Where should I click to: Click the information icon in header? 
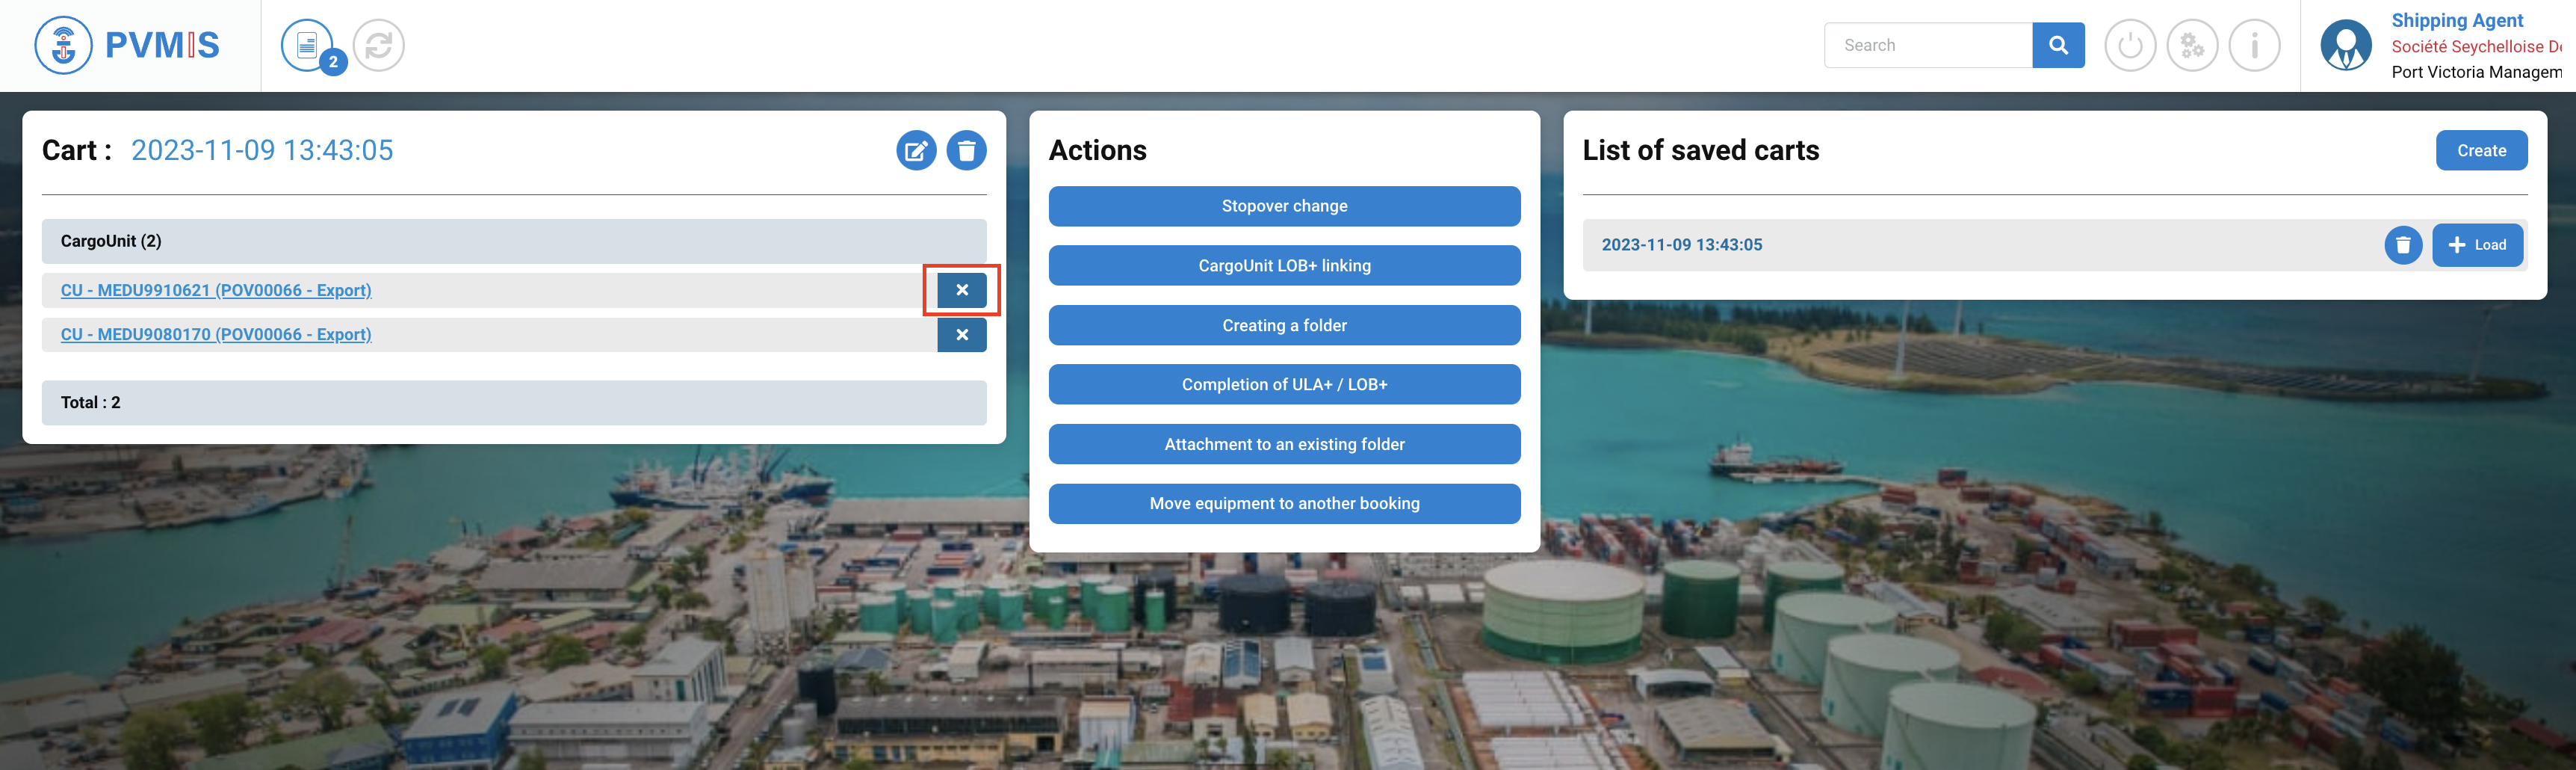[2254, 45]
